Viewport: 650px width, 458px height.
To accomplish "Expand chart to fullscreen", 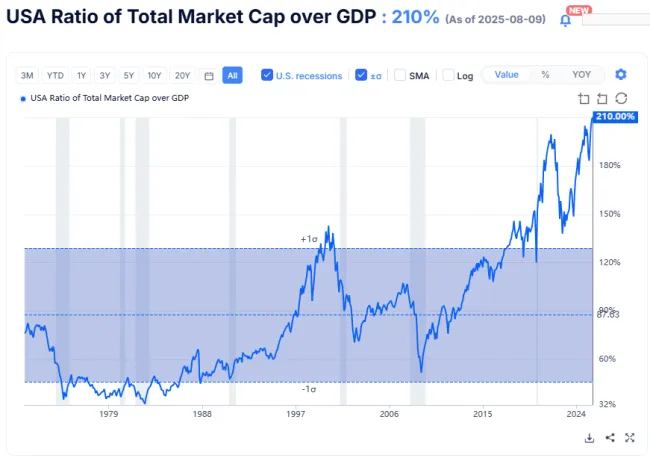I will pyautogui.click(x=630, y=438).
